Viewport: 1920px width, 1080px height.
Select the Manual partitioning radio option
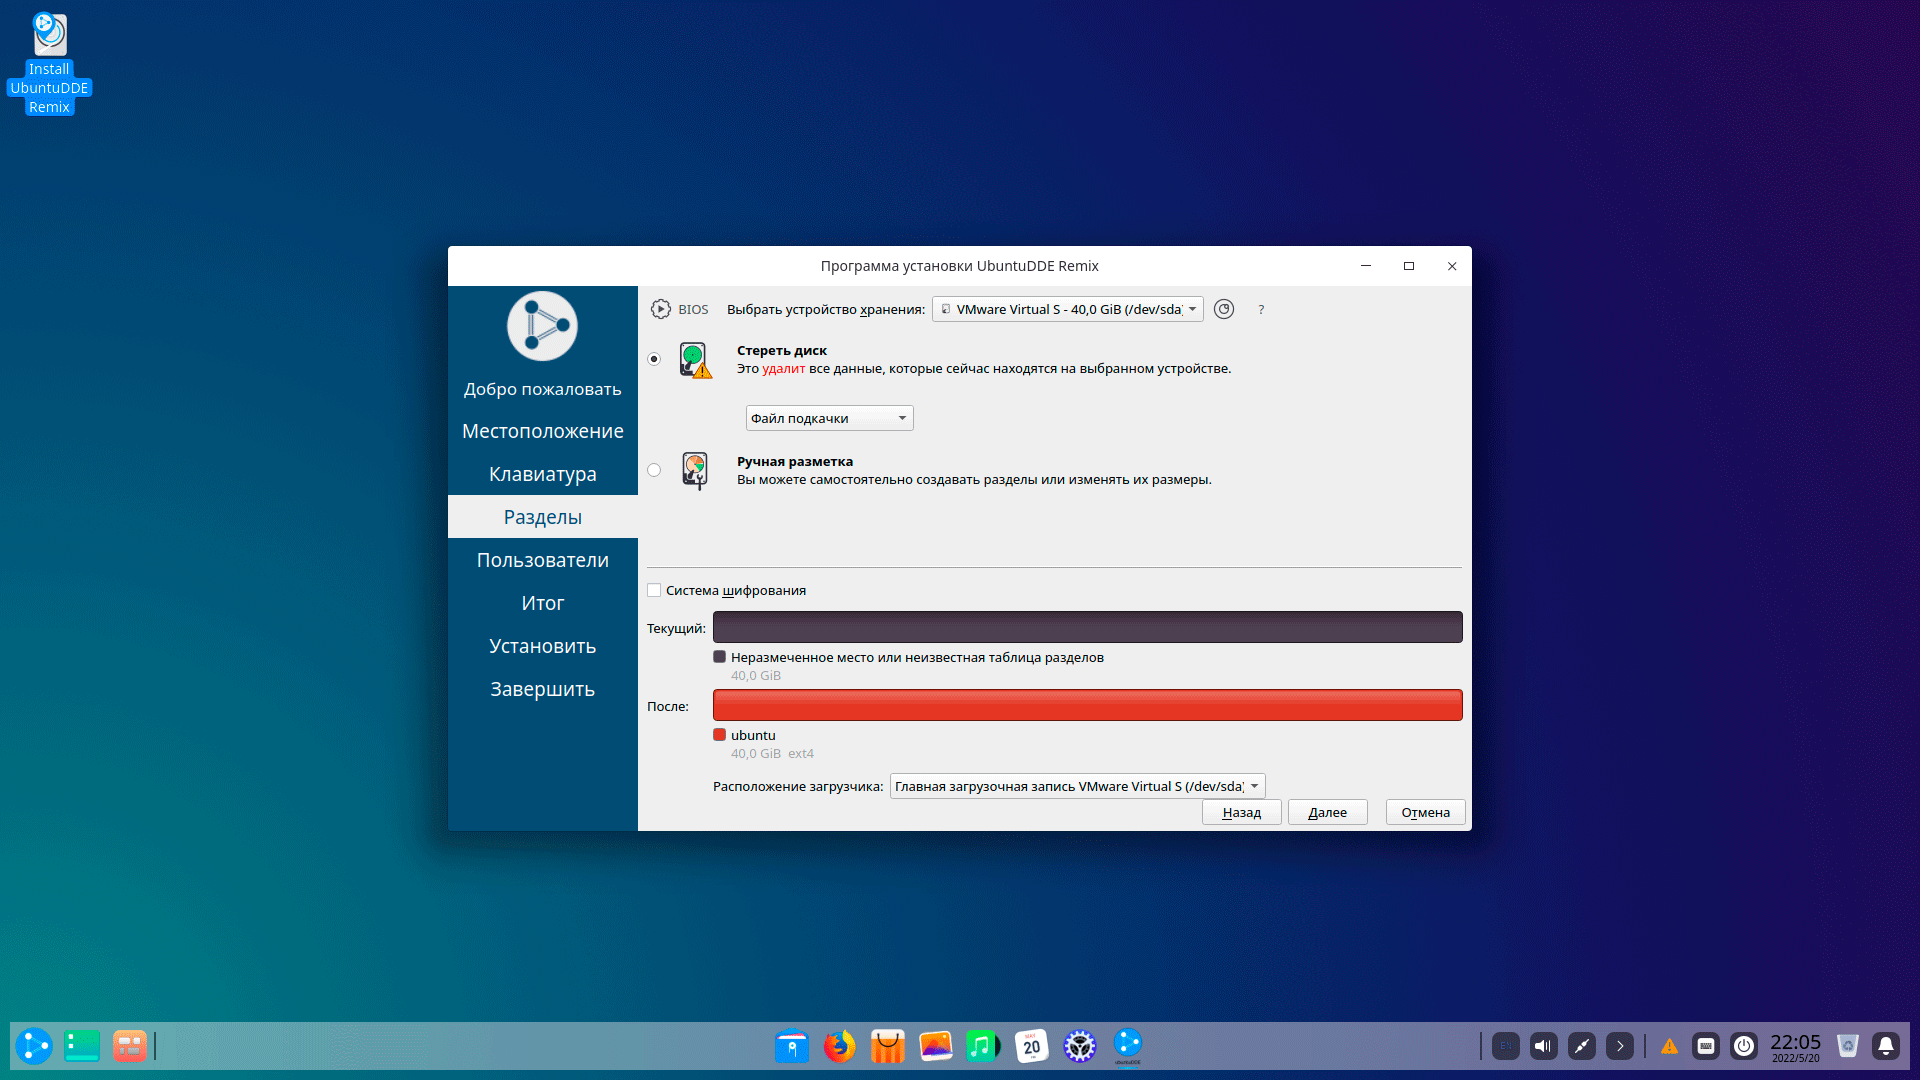click(x=654, y=470)
